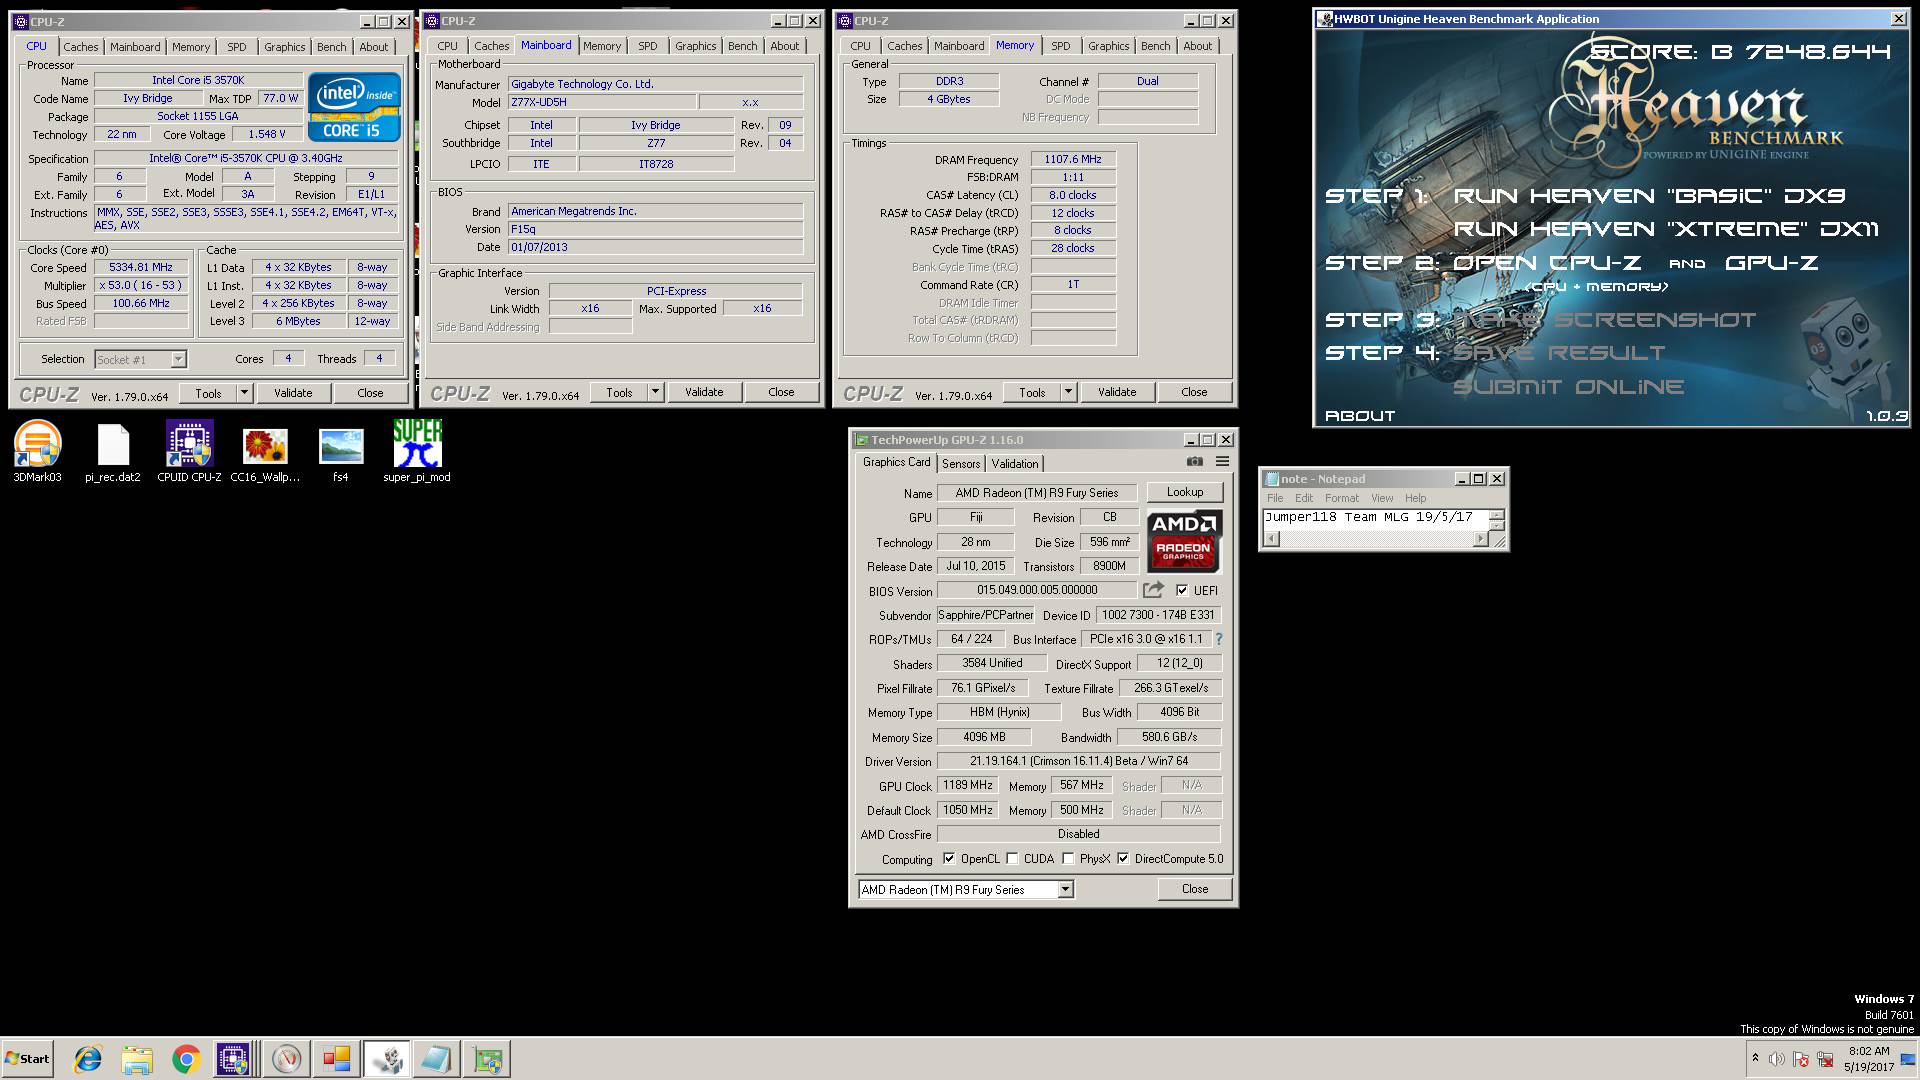Click the show desktop button
1920x1080 pixels.
point(1909,1059)
